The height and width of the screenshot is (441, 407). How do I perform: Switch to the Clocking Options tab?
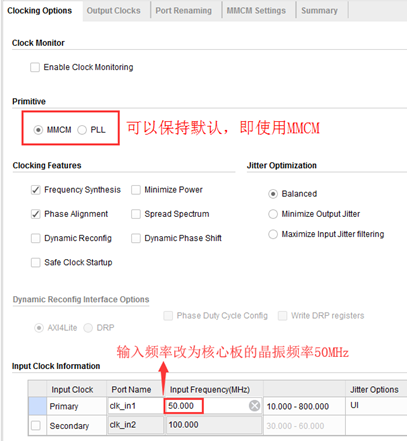39,11
